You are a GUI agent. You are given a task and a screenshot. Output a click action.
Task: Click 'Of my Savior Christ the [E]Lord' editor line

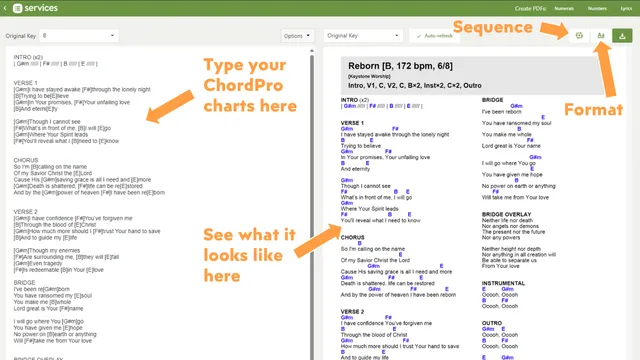(53, 173)
